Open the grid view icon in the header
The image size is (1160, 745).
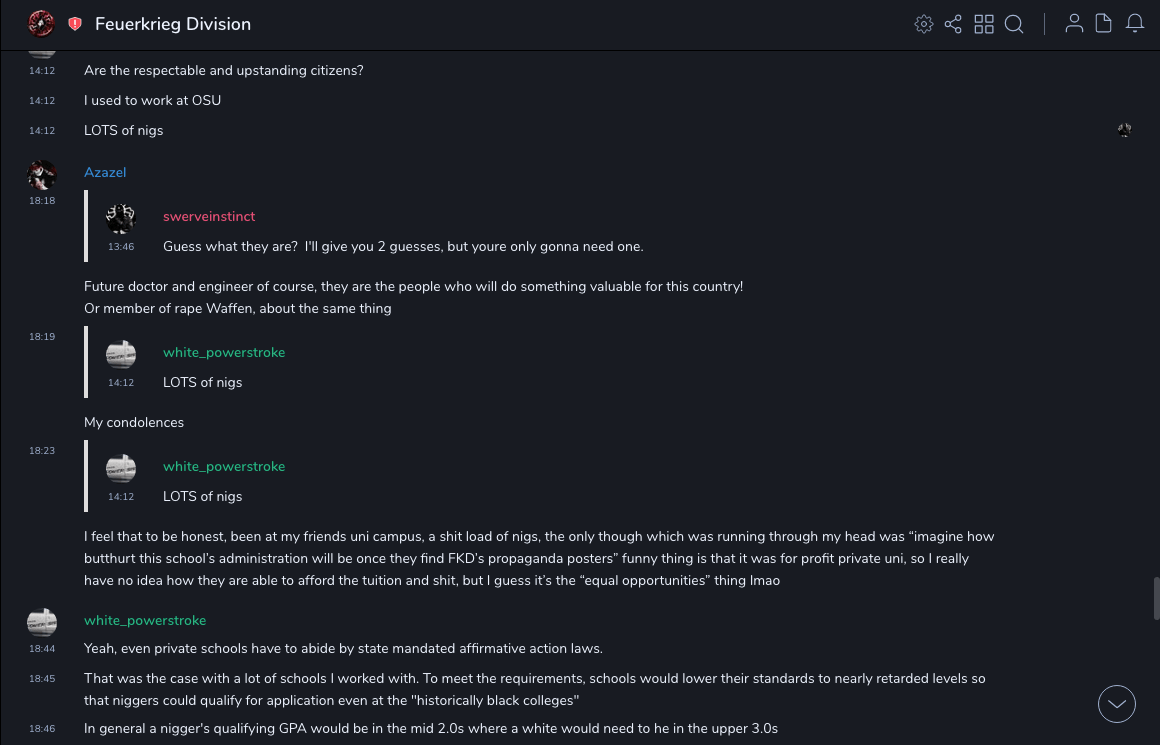pos(984,24)
